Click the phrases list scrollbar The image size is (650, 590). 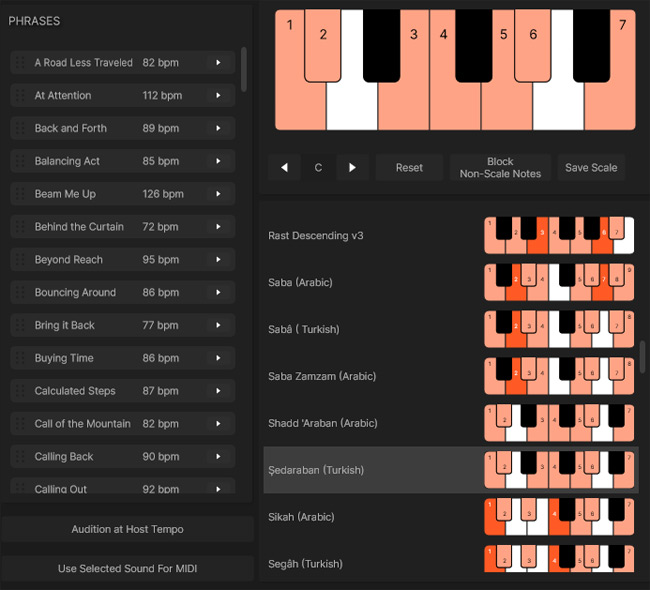(x=244, y=69)
